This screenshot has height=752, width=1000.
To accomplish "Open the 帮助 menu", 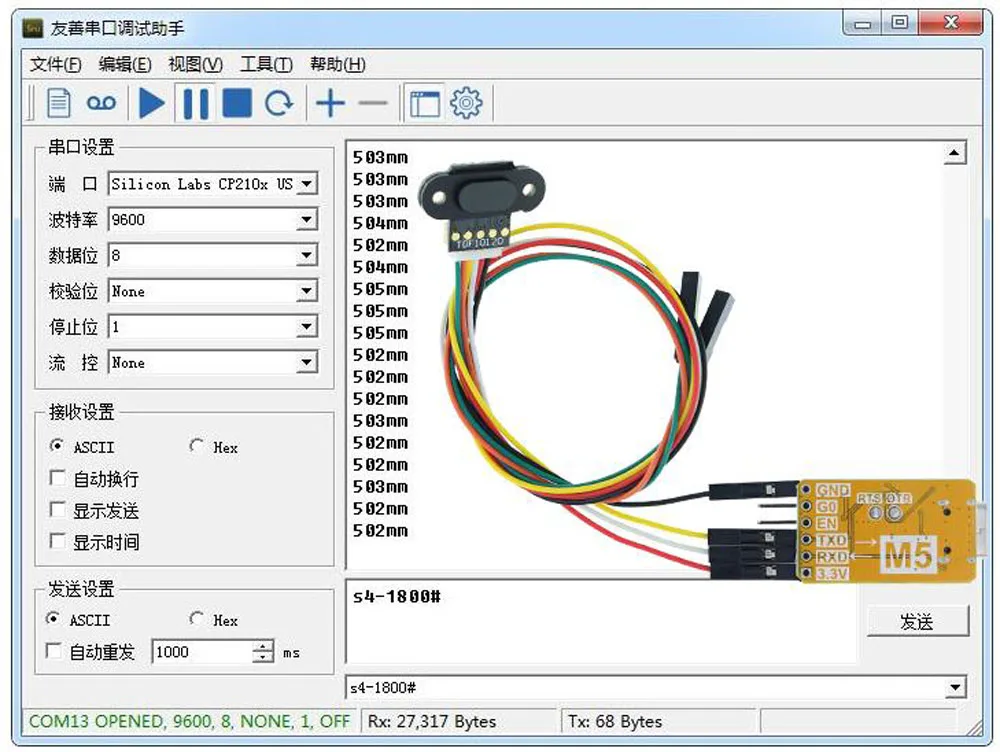I will tap(338, 63).
